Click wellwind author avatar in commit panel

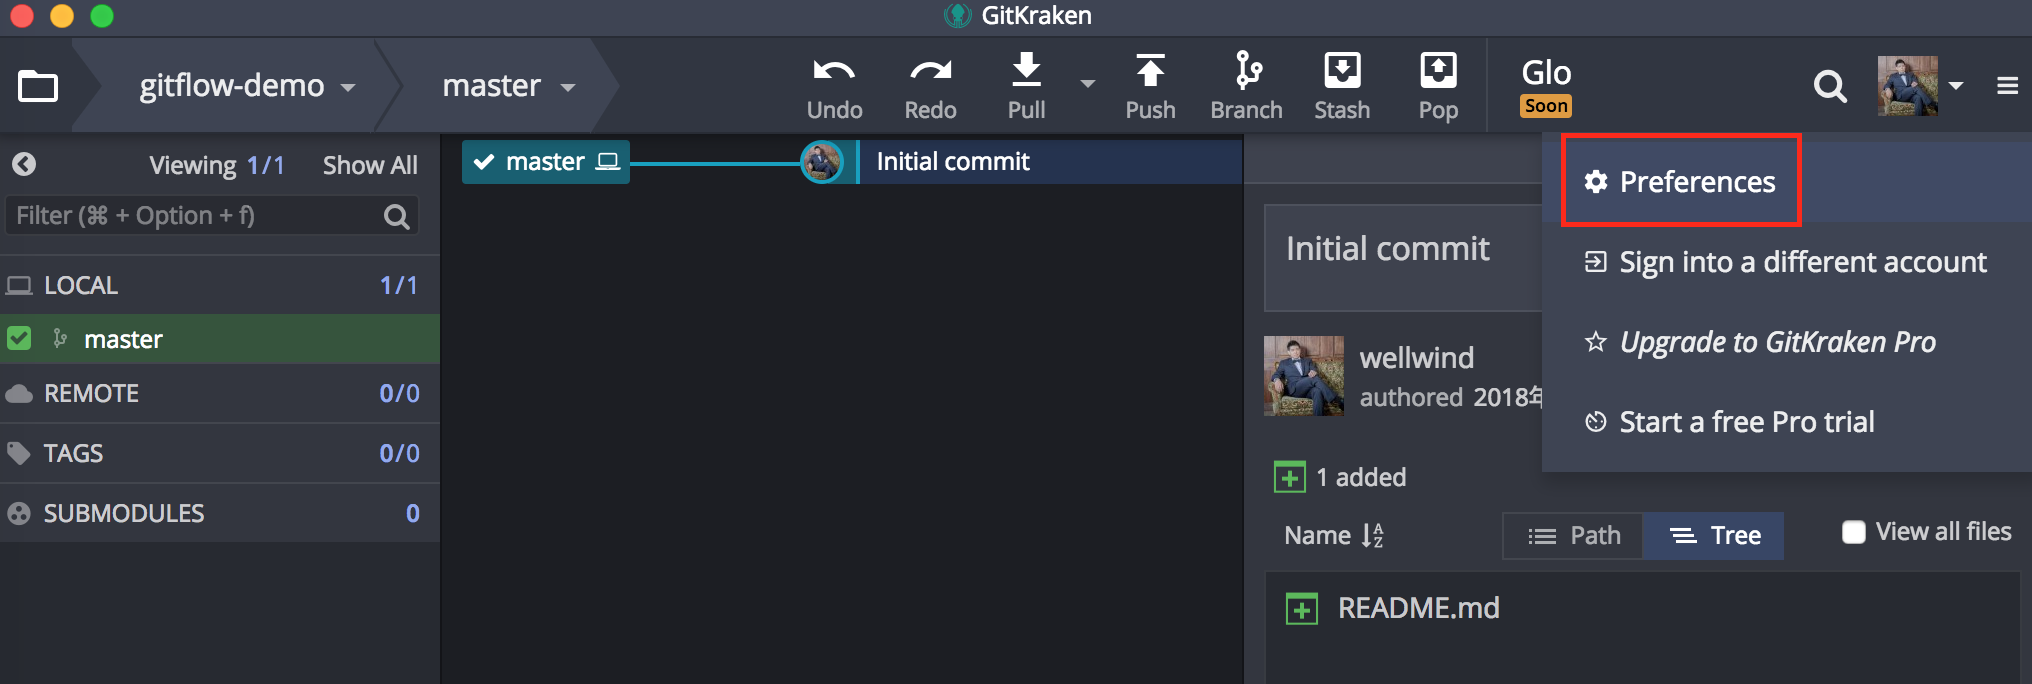(1304, 376)
